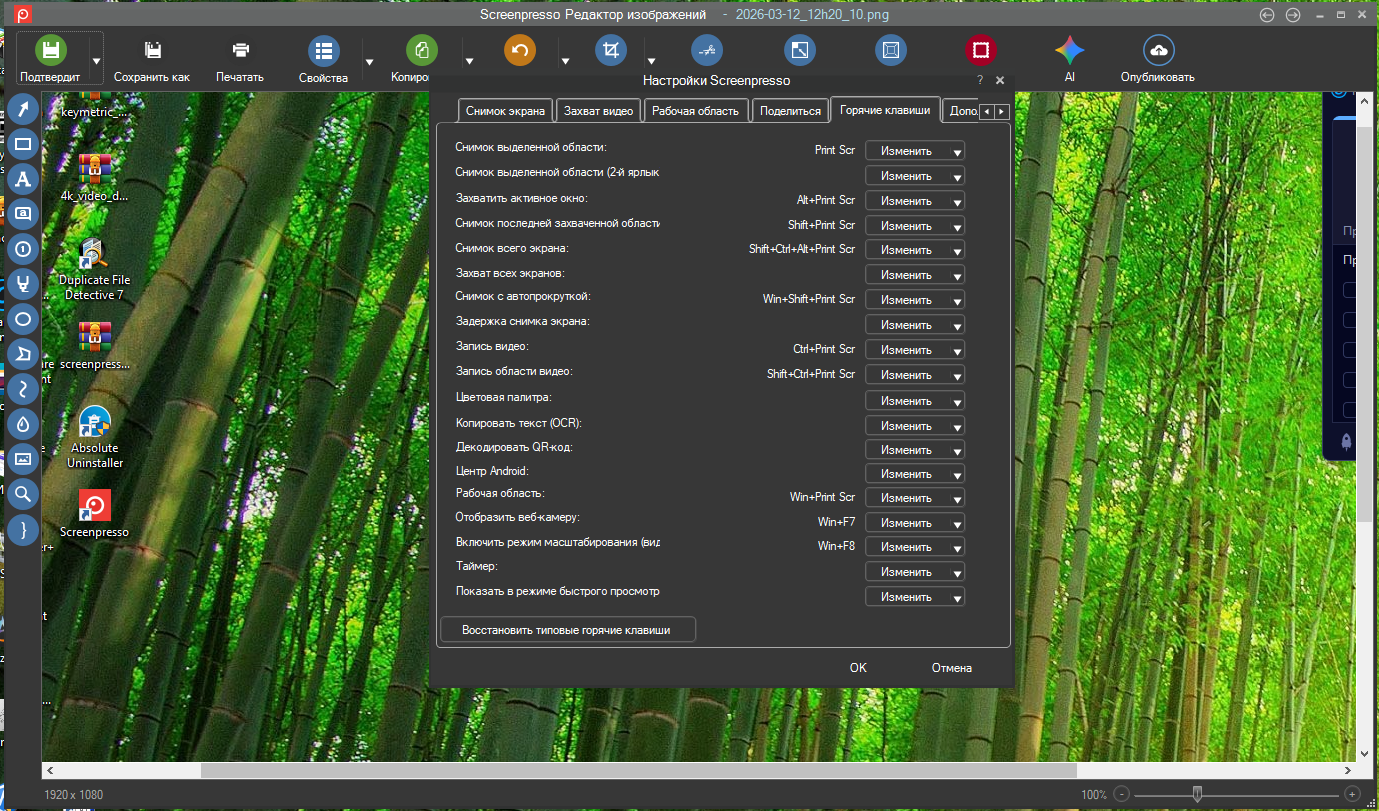The image size is (1379, 811).
Task: Select the Text tool with letter A
Action: click(x=23, y=179)
